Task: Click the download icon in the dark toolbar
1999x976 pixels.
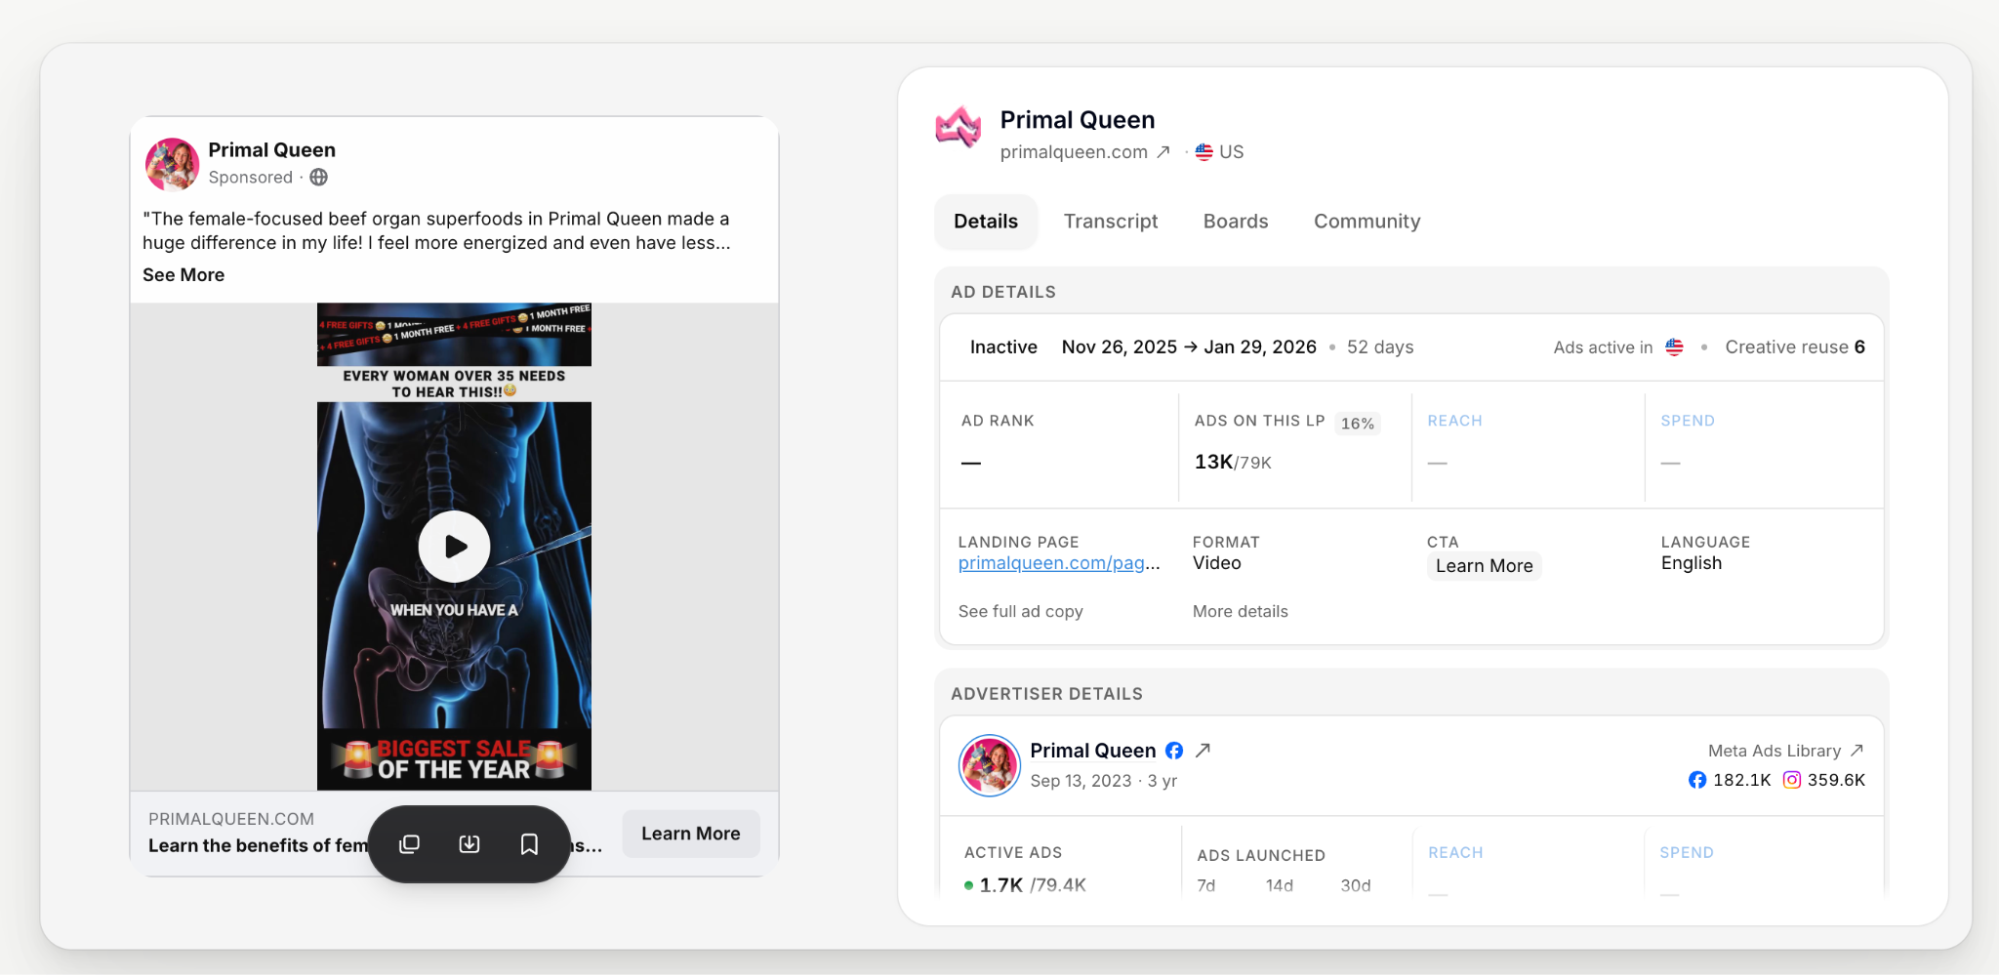Action: click(469, 844)
